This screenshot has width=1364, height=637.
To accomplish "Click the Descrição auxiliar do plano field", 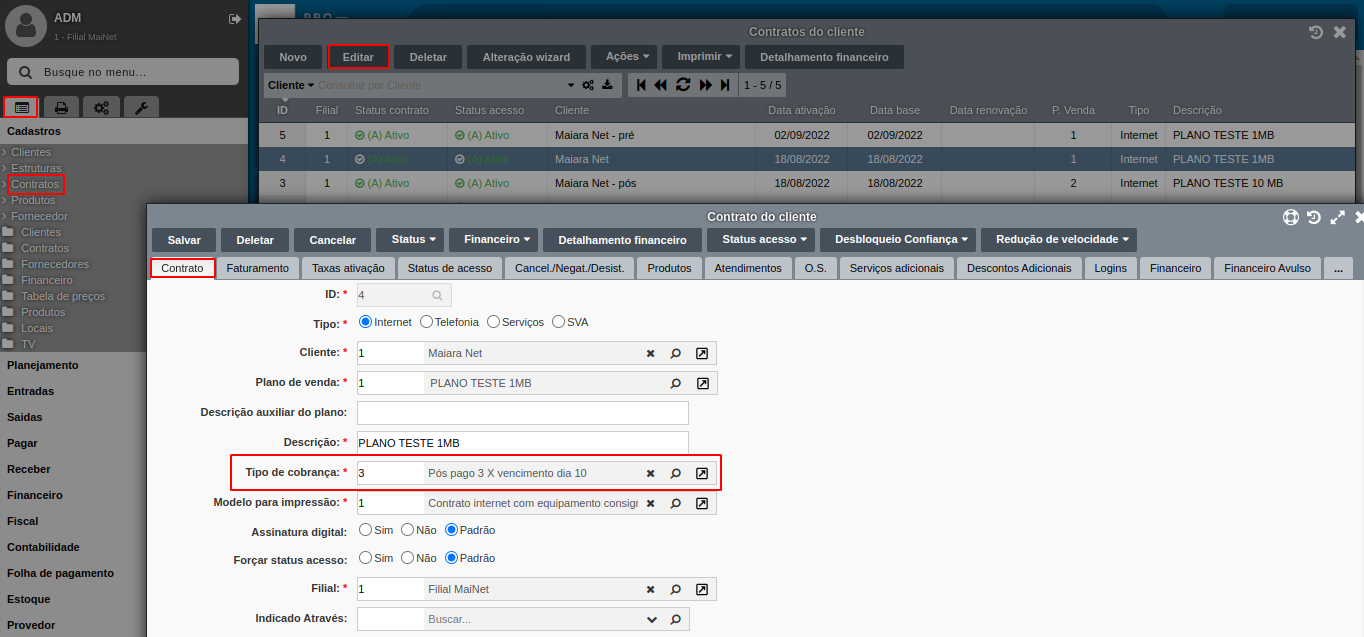I will [x=522, y=413].
